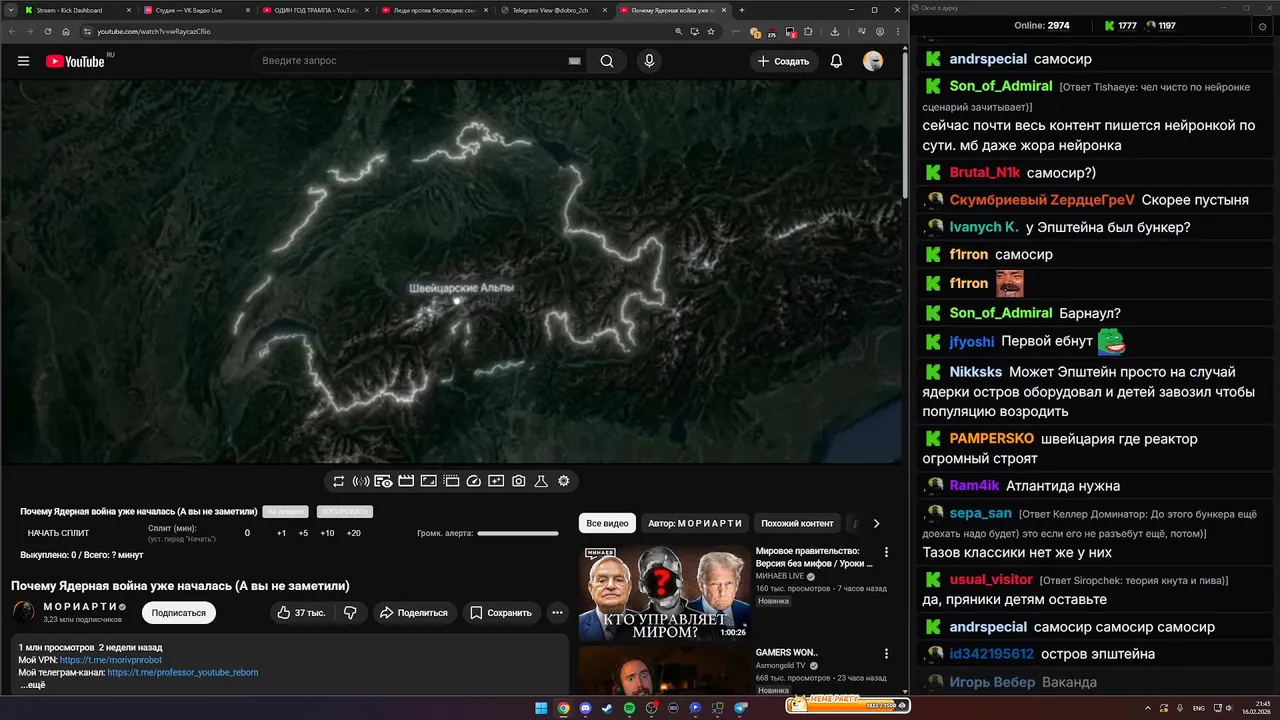Bookmark this page with the star
Viewport: 1280px width, 720px height.
click(x=711, y=31)
